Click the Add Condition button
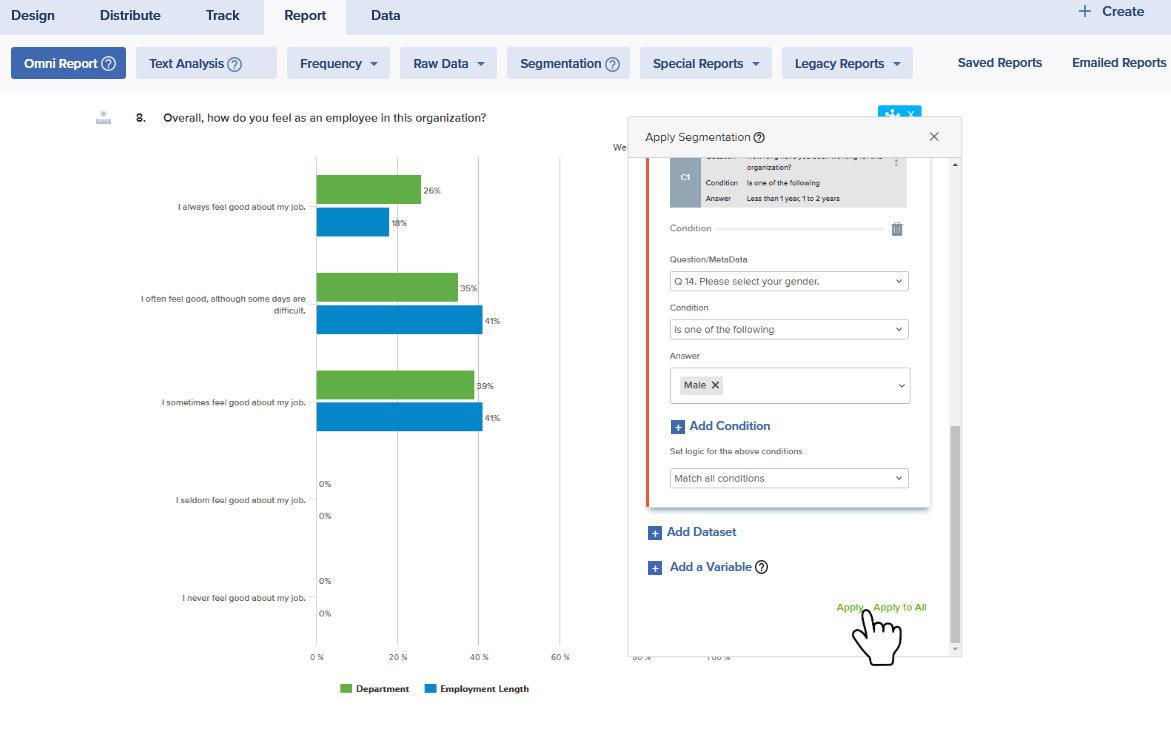Viewport: 1171px width, 749px height. (729, 426)
